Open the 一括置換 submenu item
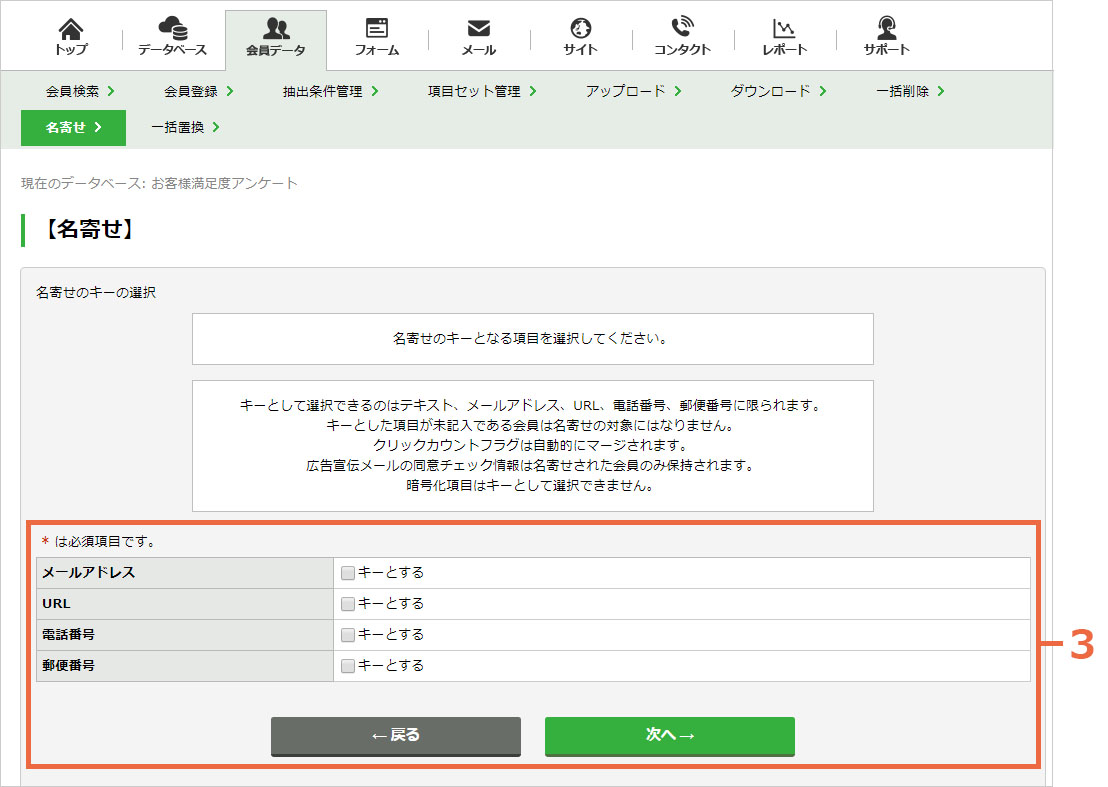This screenshot has width=1108, height=787. point(185,127)
